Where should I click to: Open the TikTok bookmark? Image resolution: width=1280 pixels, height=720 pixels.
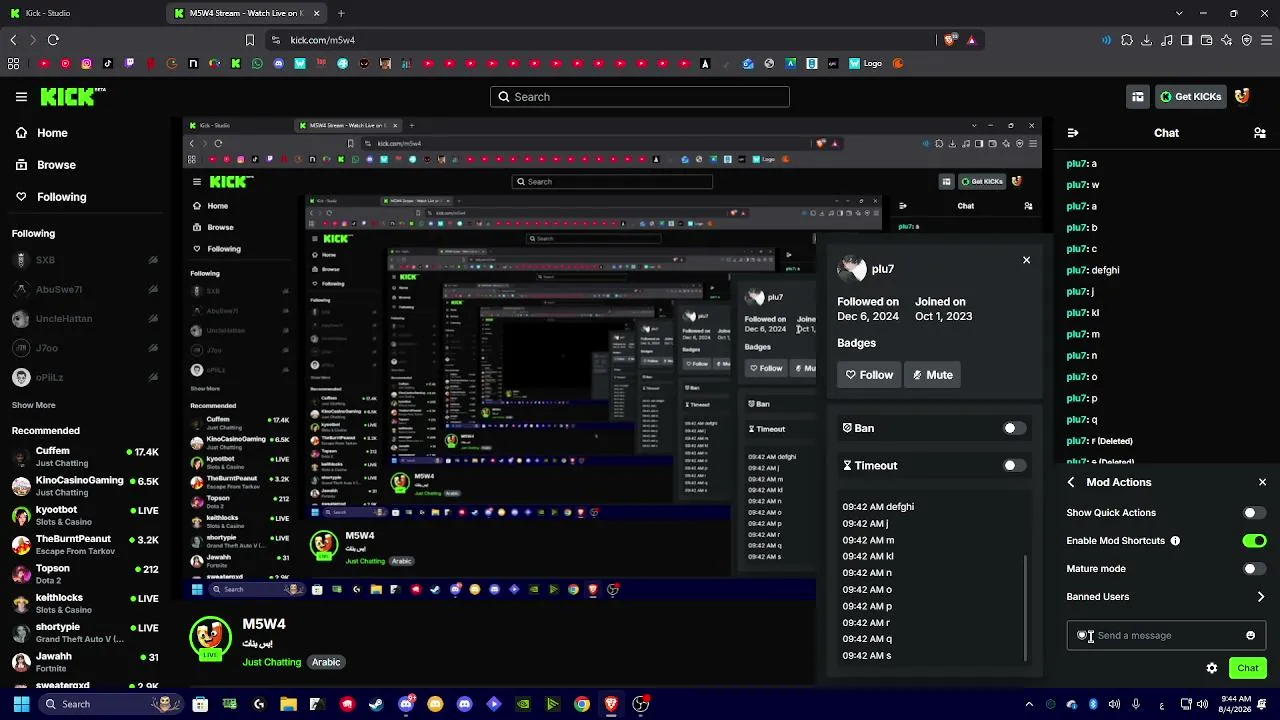[x=108, y=64]
